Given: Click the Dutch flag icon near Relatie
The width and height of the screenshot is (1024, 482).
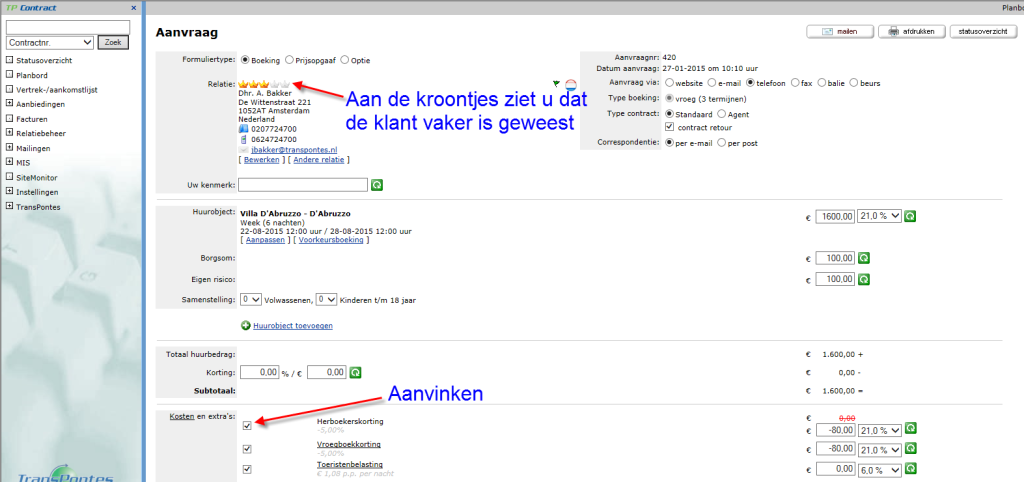Looking at the screenshot, I should (571, 85).
